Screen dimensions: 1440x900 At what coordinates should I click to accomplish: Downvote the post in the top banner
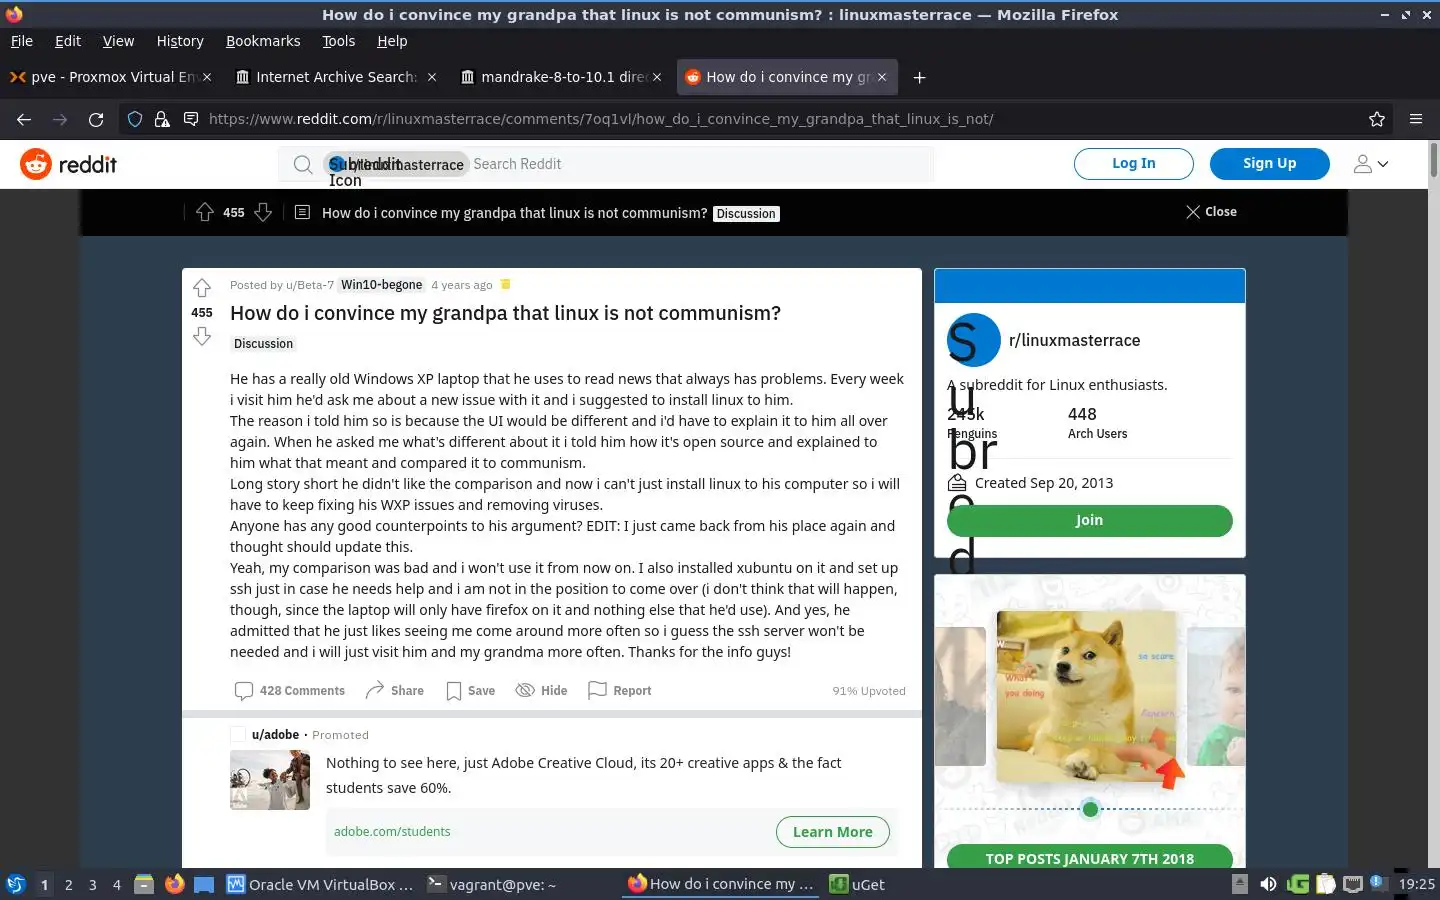point(263,212)
